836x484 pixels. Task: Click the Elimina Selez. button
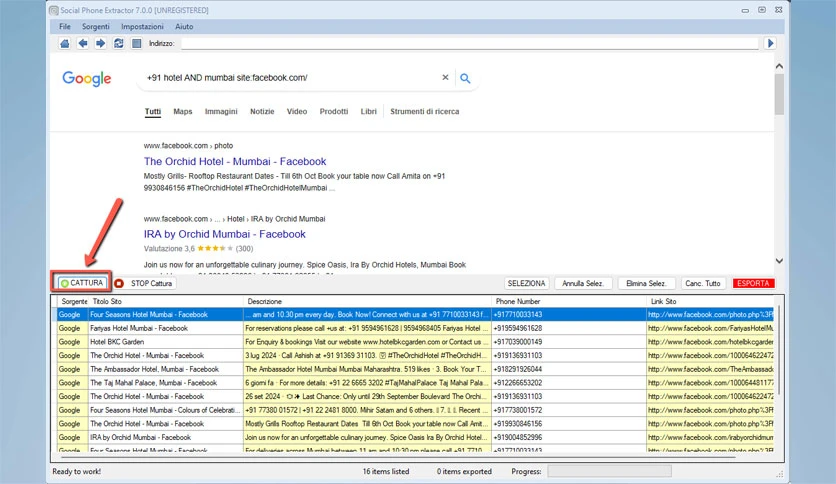(646, 284)
